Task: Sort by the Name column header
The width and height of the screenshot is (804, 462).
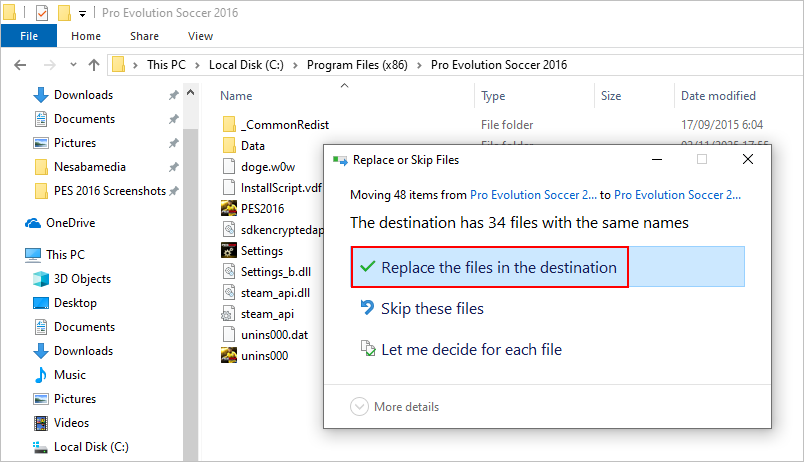Action: click(236, 96)
